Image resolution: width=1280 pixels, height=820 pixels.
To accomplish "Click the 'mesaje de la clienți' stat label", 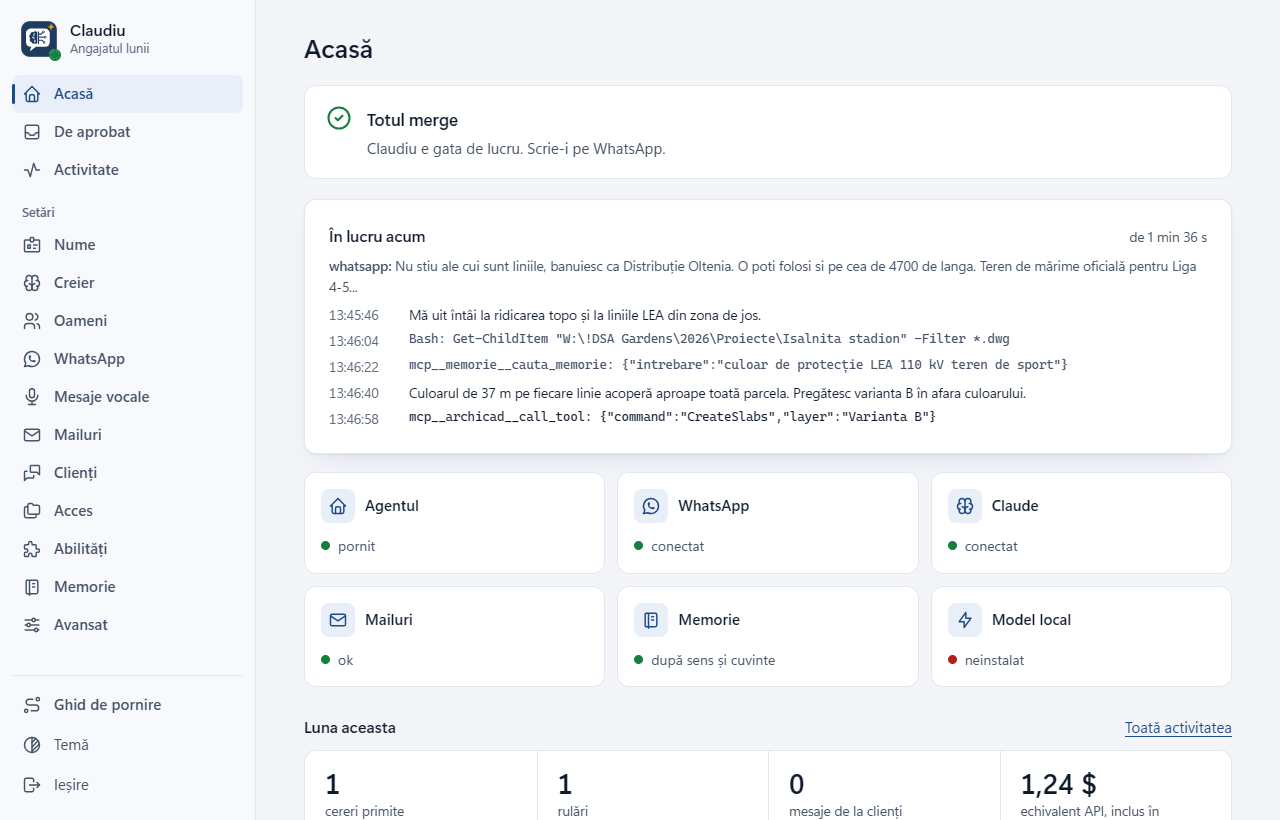I will click(x=846, y=811).
